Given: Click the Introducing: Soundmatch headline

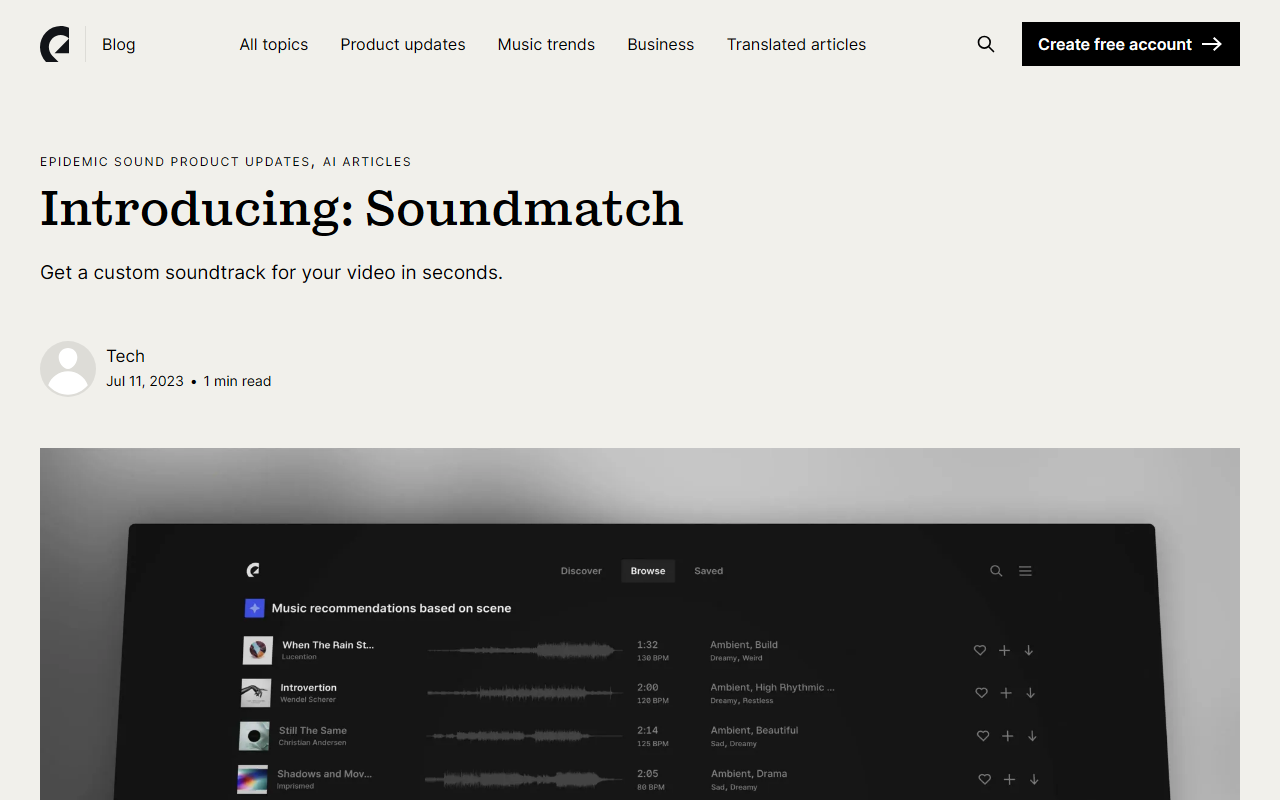Looking at the screenshot, I should point(362,209).
